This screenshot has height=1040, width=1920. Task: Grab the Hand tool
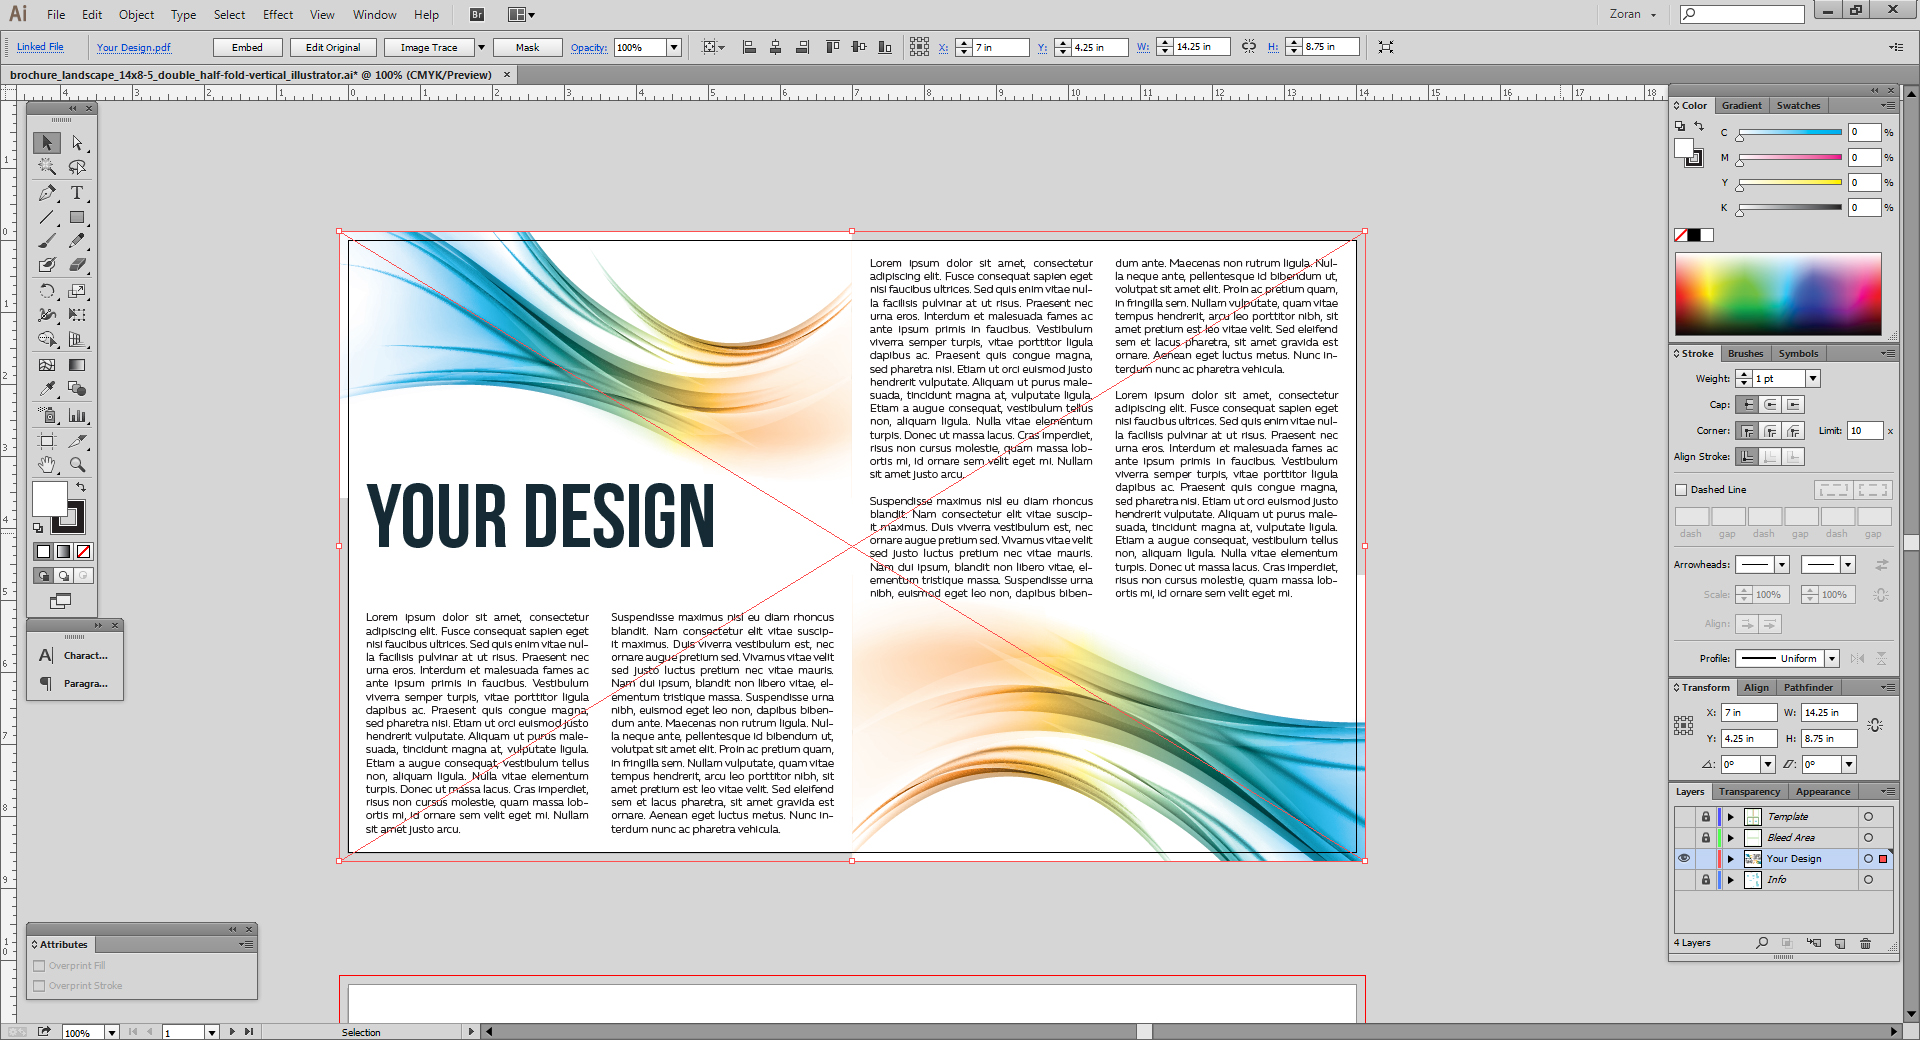tap(46, 464)
